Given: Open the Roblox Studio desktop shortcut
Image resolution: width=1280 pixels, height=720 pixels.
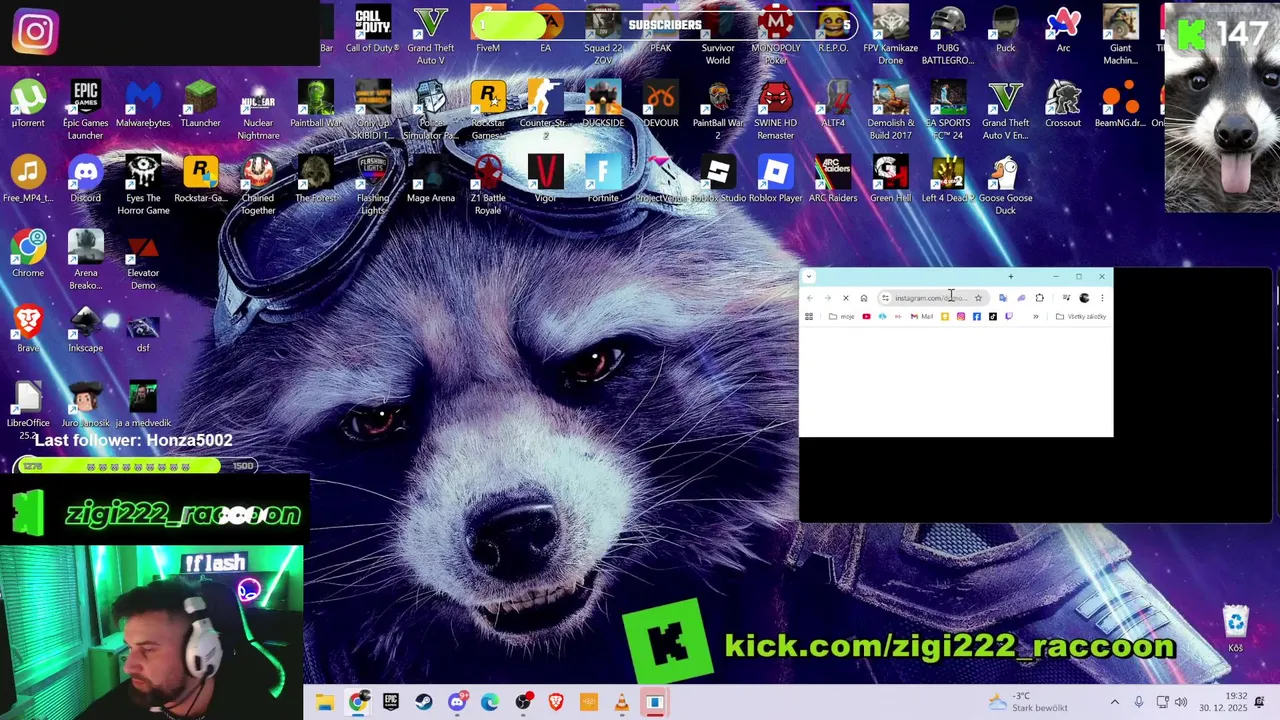Looking at the screenshot, I should (718, 180).
